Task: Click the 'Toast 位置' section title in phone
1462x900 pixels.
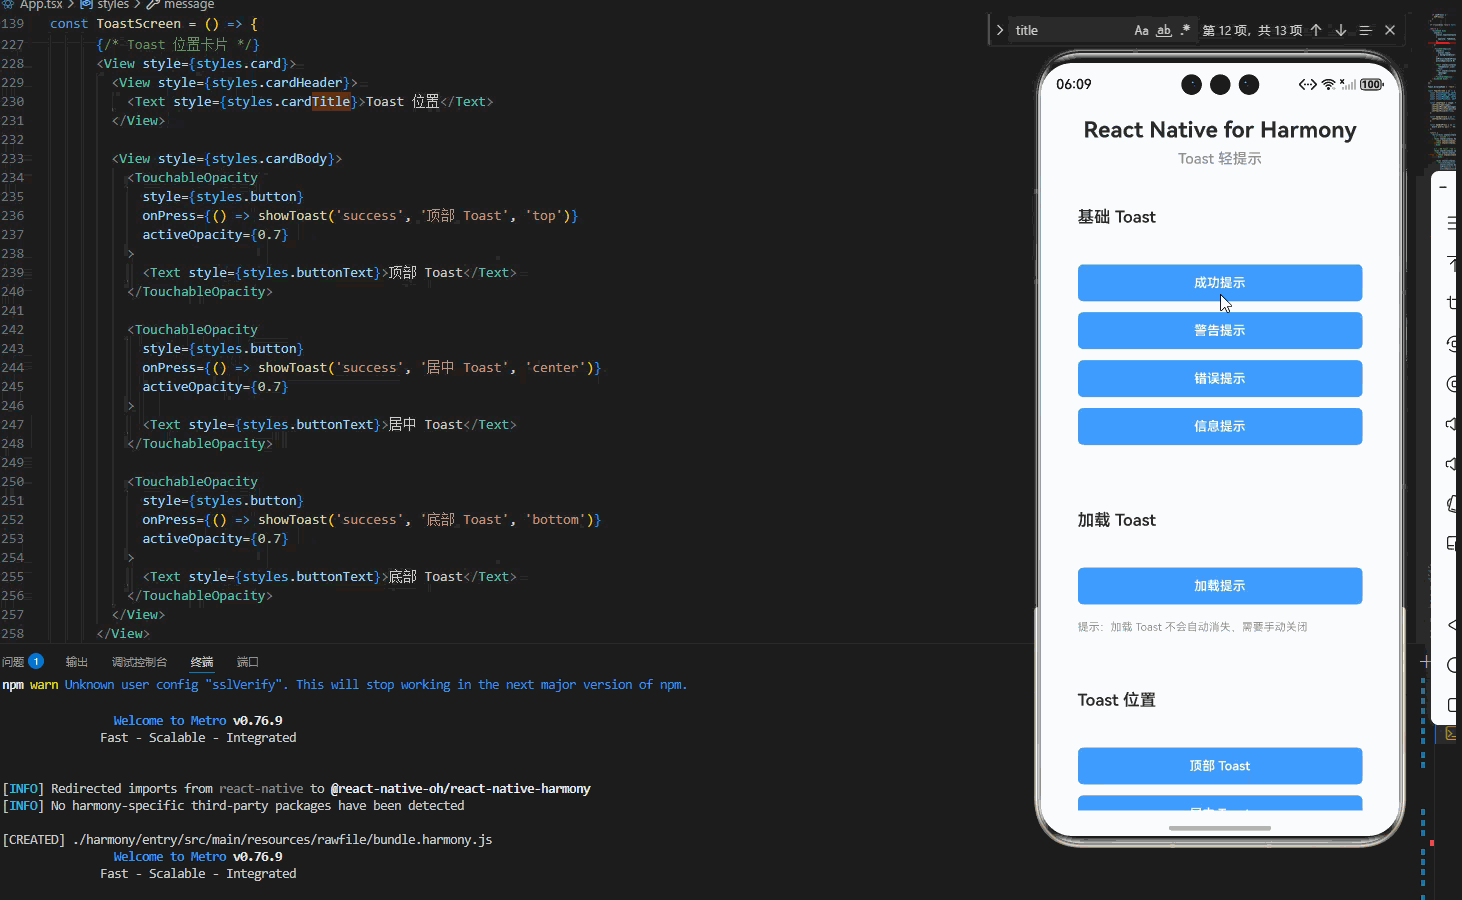Action: coord(1117,700)
